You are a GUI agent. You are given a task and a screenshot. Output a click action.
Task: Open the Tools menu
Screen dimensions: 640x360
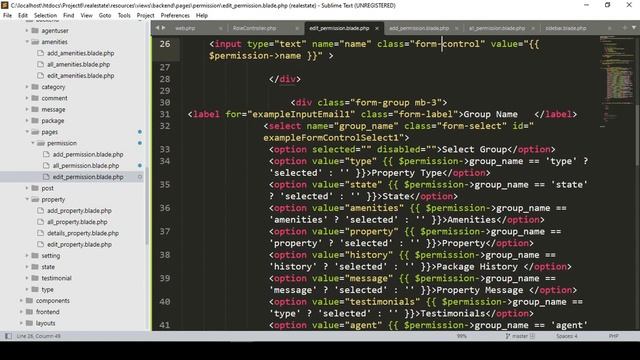pos(124,15)
